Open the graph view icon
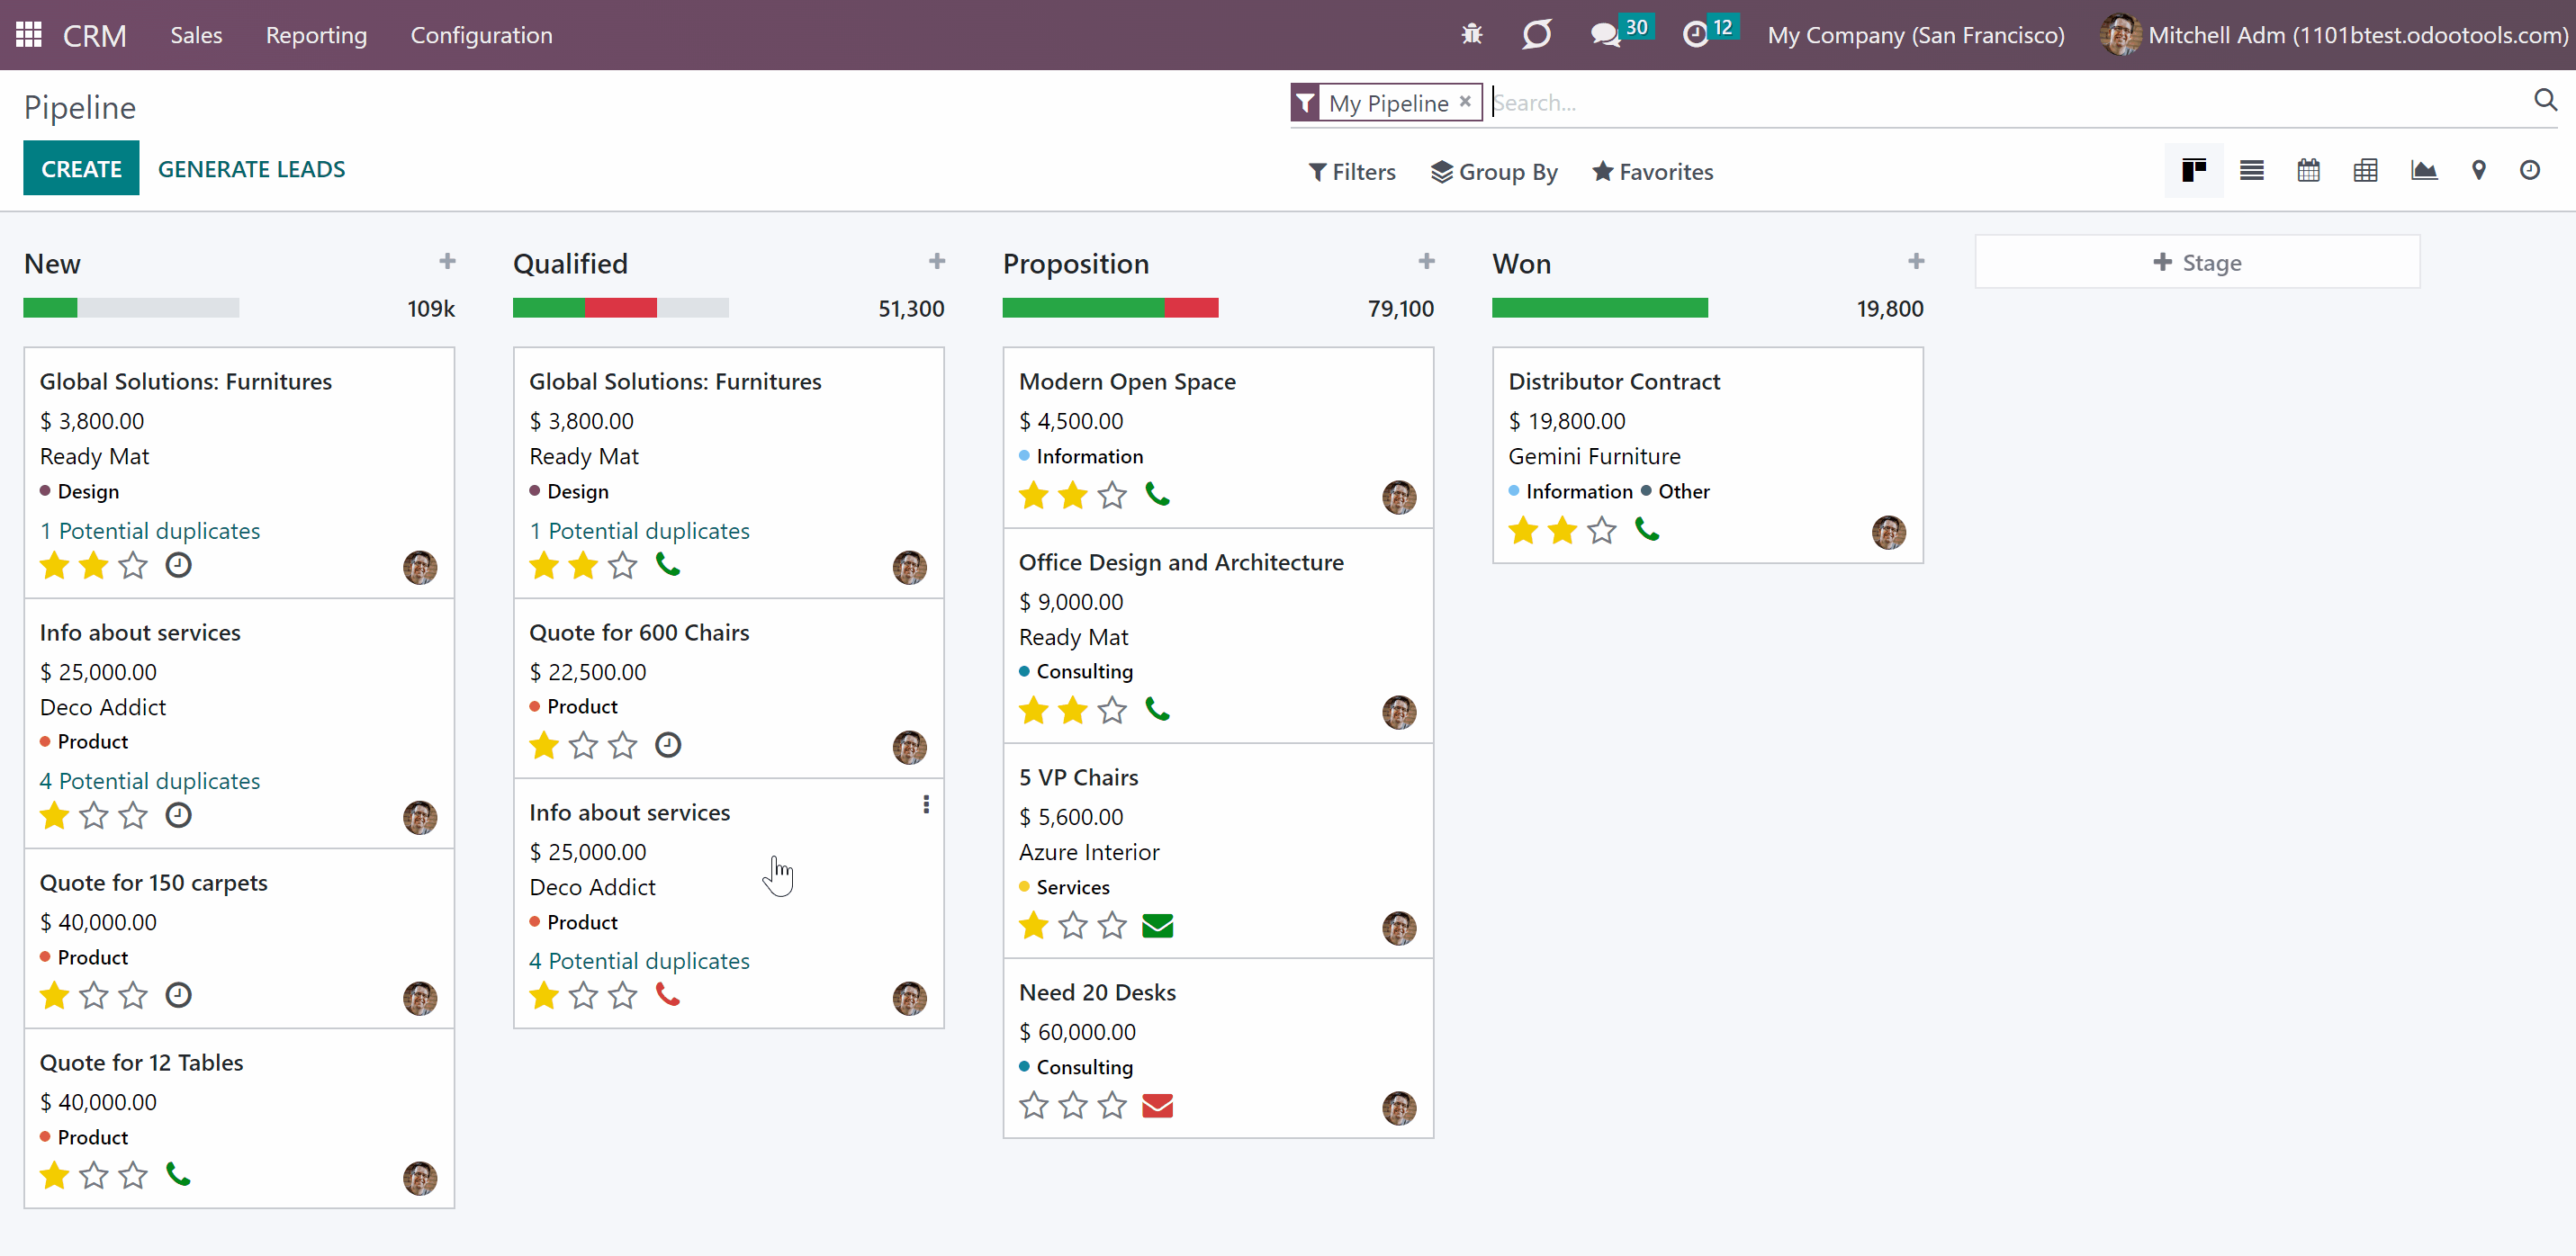The image size is (2576, 1256). coord(2423,171)
